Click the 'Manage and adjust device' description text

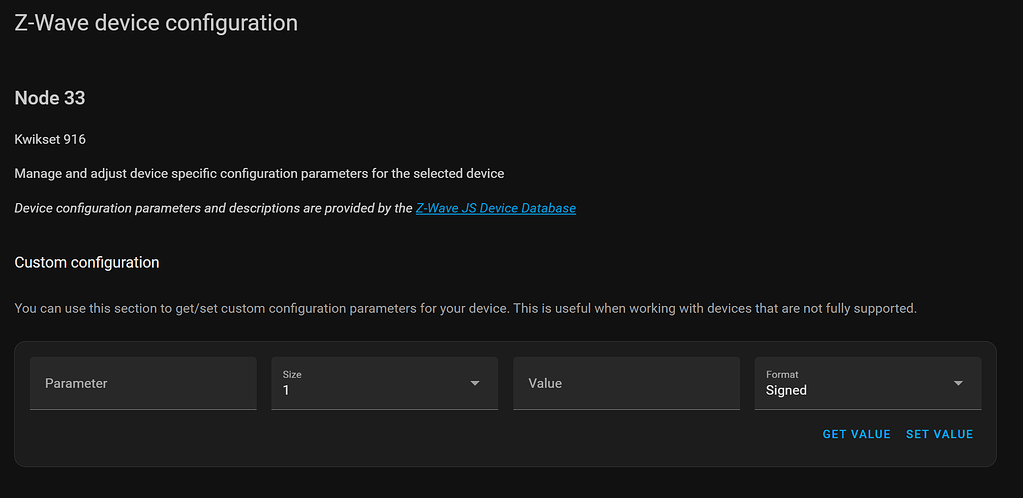259,173
